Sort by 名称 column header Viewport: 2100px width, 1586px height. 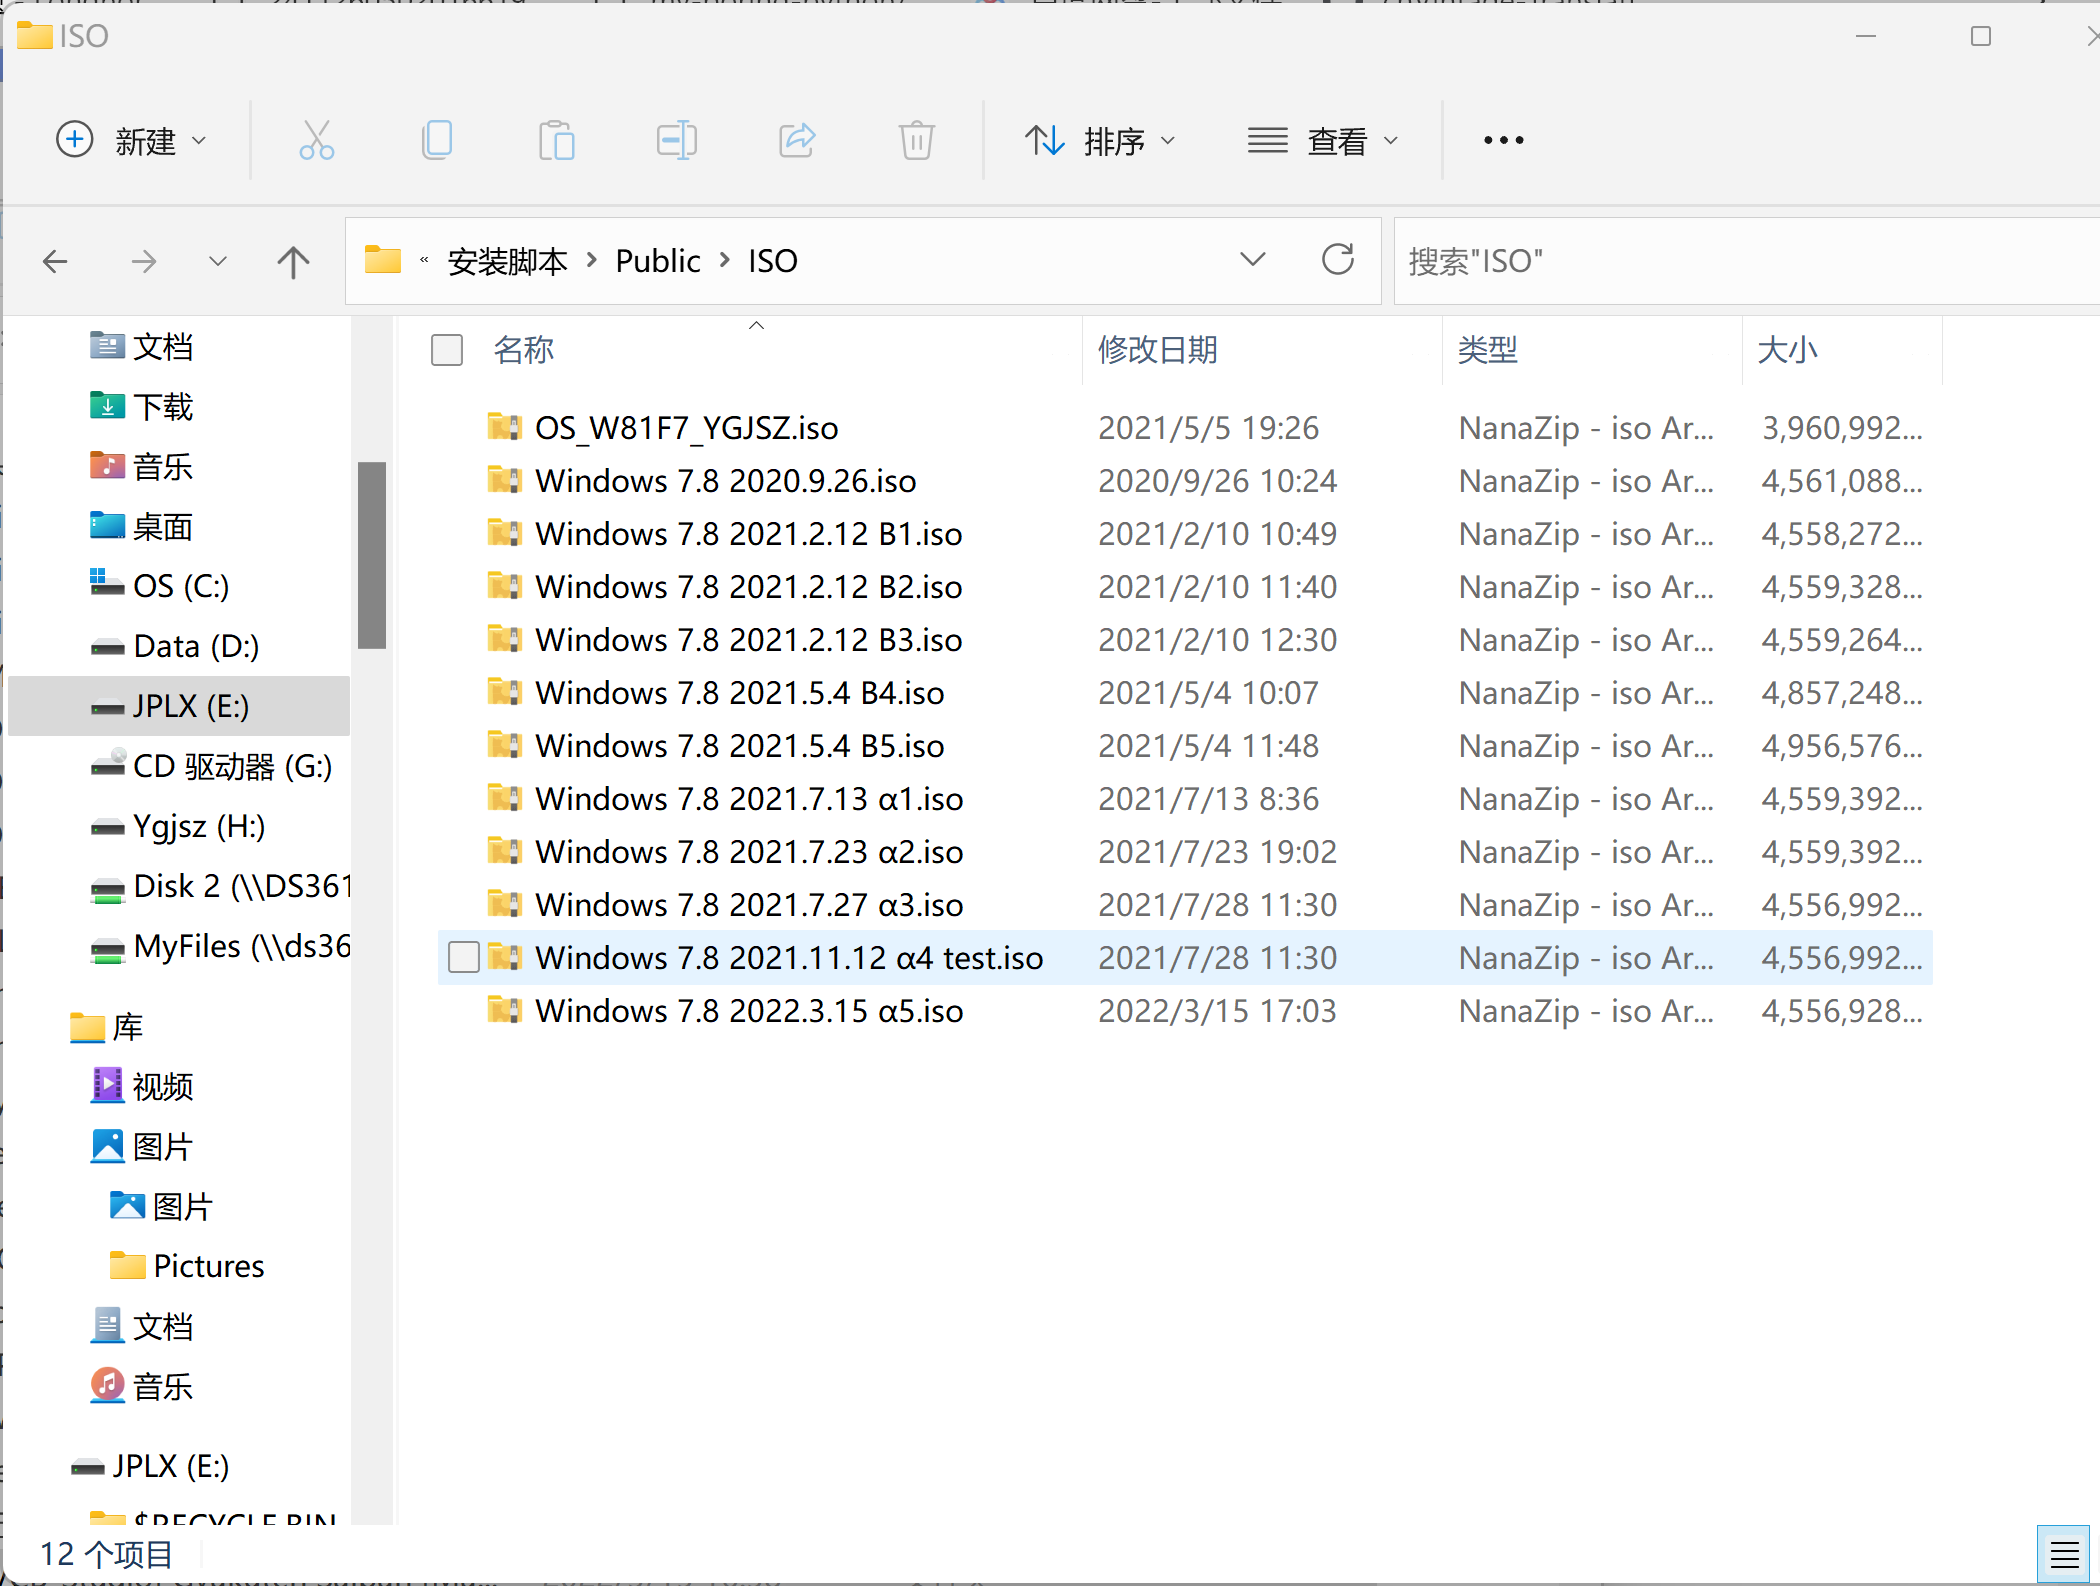pyautogui.click(x=523, y=350)
